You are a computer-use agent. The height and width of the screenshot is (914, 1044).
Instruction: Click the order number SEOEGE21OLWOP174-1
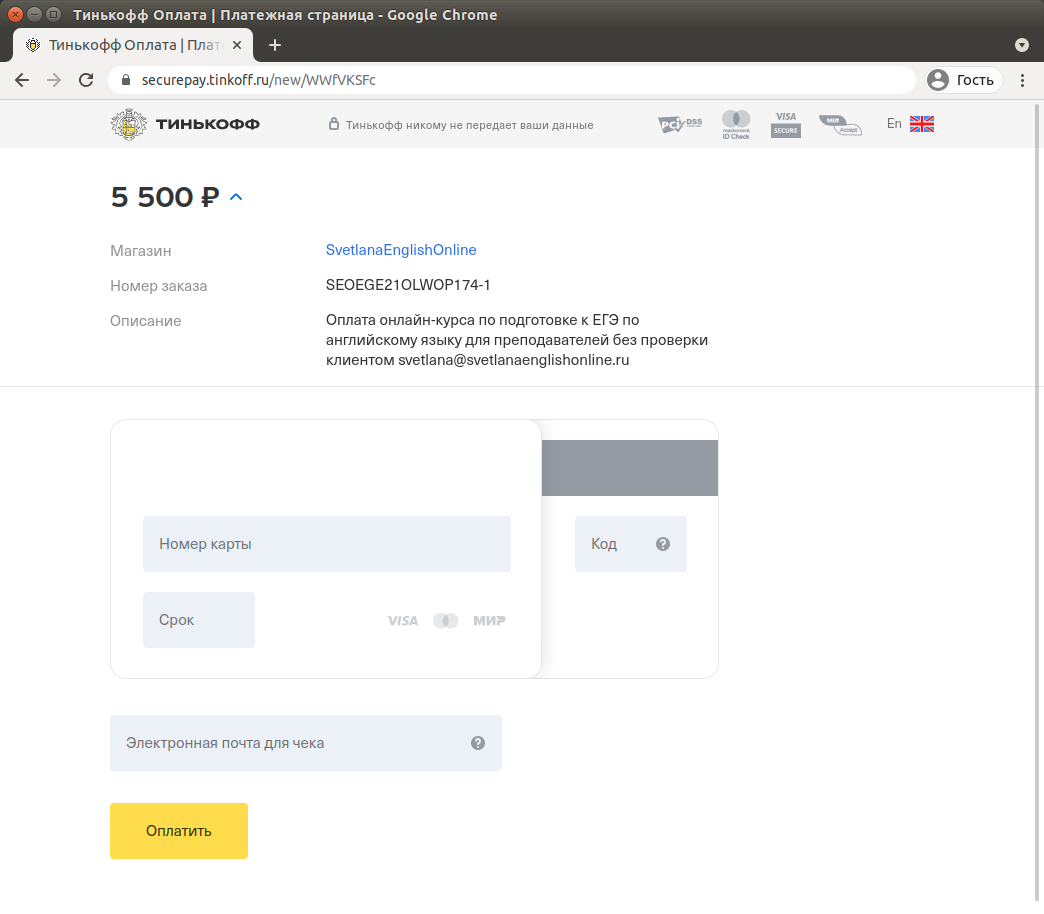pos(408,285)
